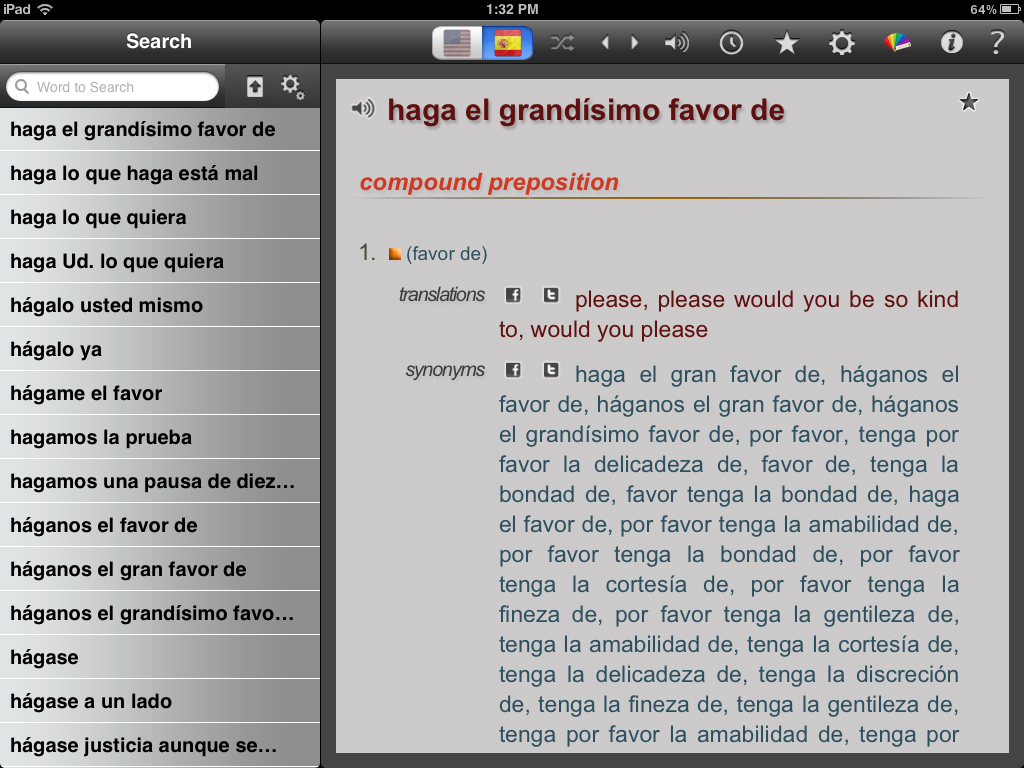Open settings gear in top toolbar
This screenshot has width=1024, height=768.
[842, 43]
